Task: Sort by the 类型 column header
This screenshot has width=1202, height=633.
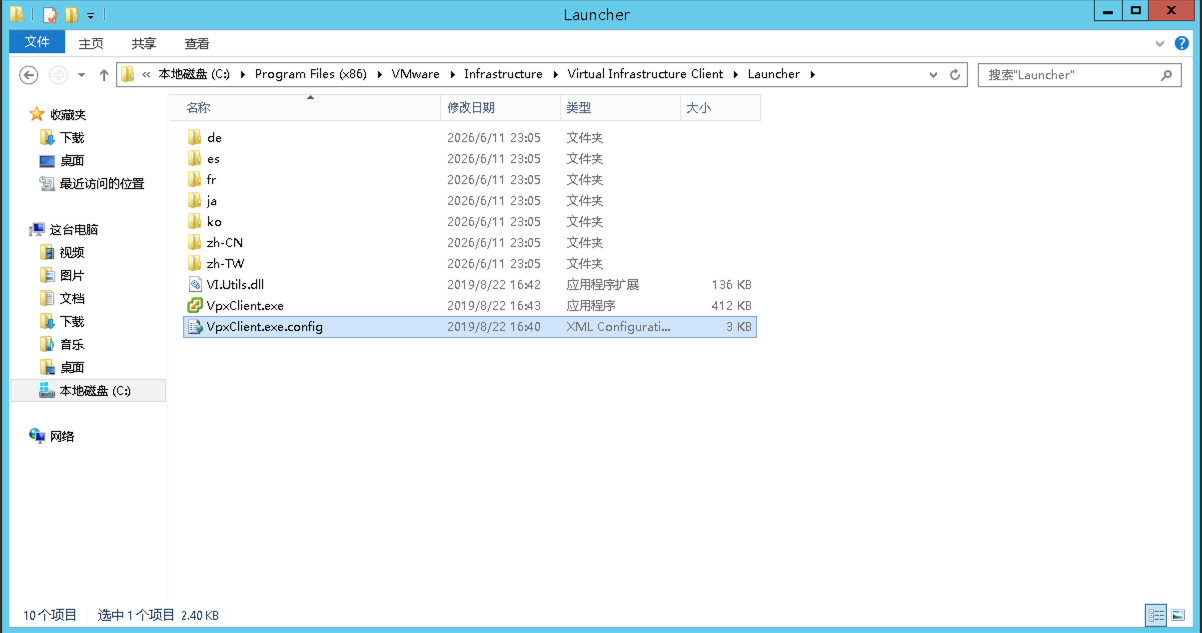Action: (620, 107)
